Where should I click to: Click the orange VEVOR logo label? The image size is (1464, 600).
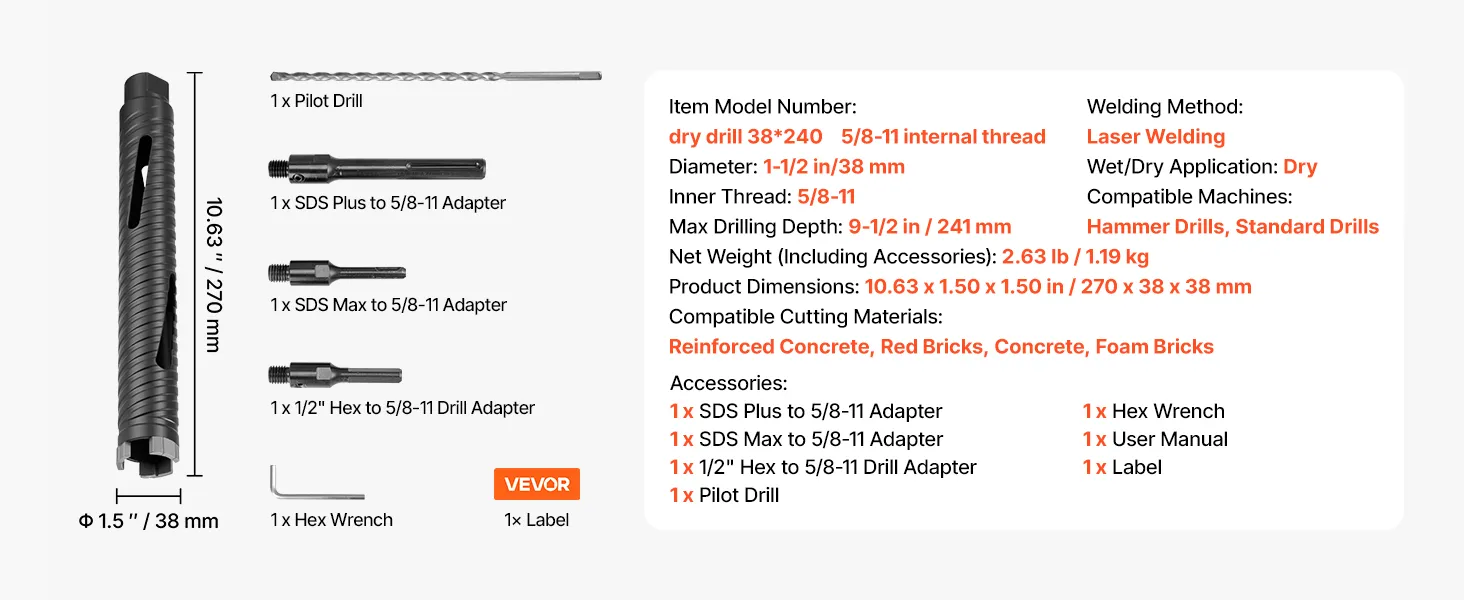point(537,484)
